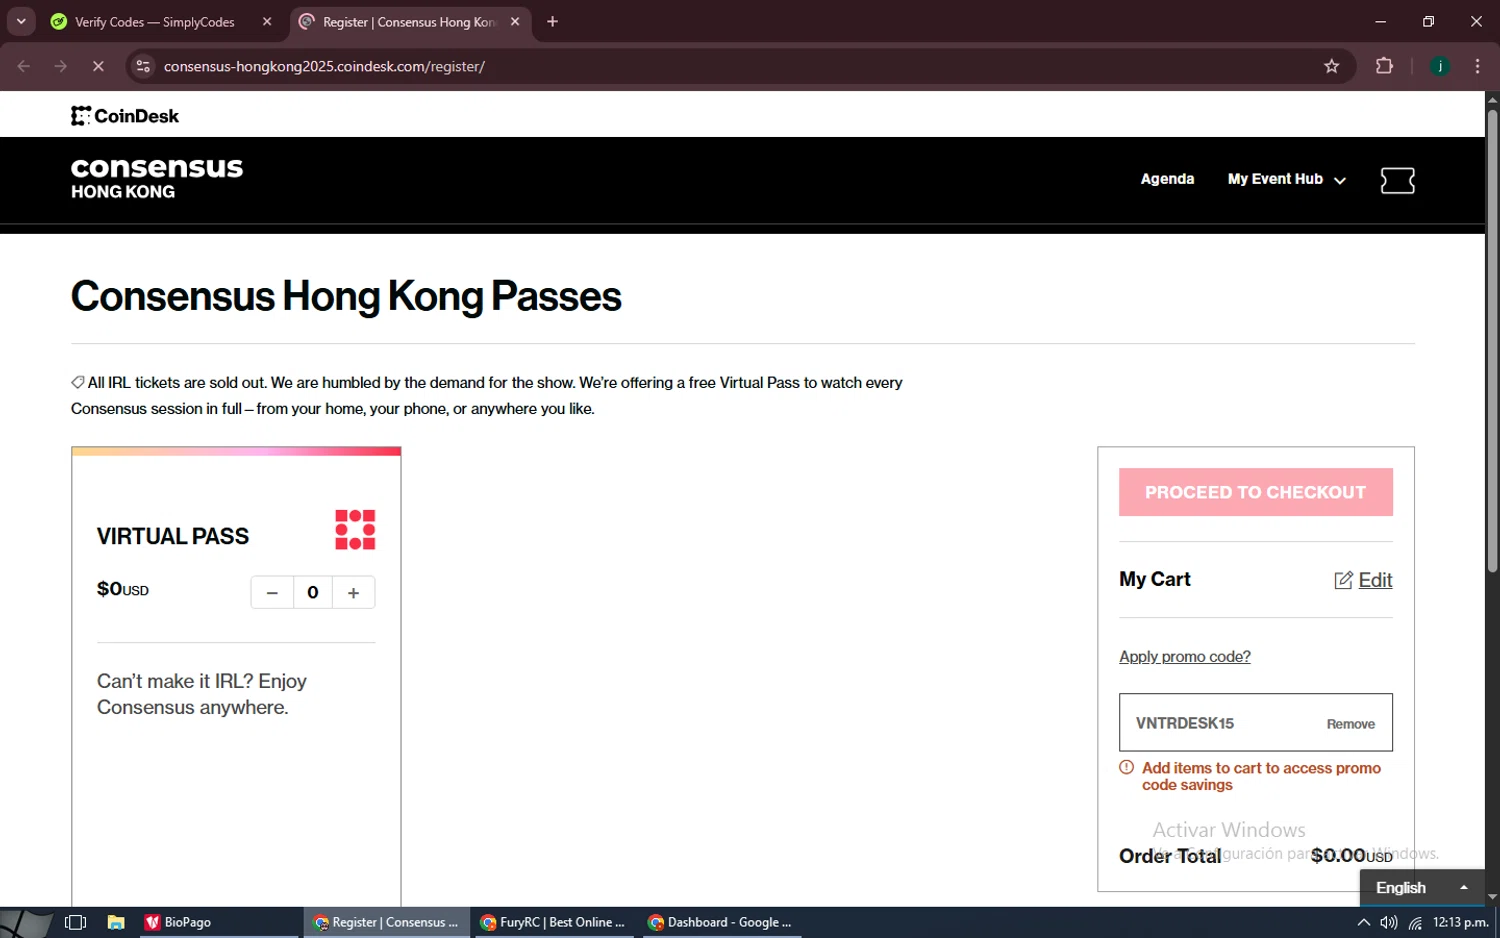Switch to Dashboard Google taskbar window

tap(720, 922)
